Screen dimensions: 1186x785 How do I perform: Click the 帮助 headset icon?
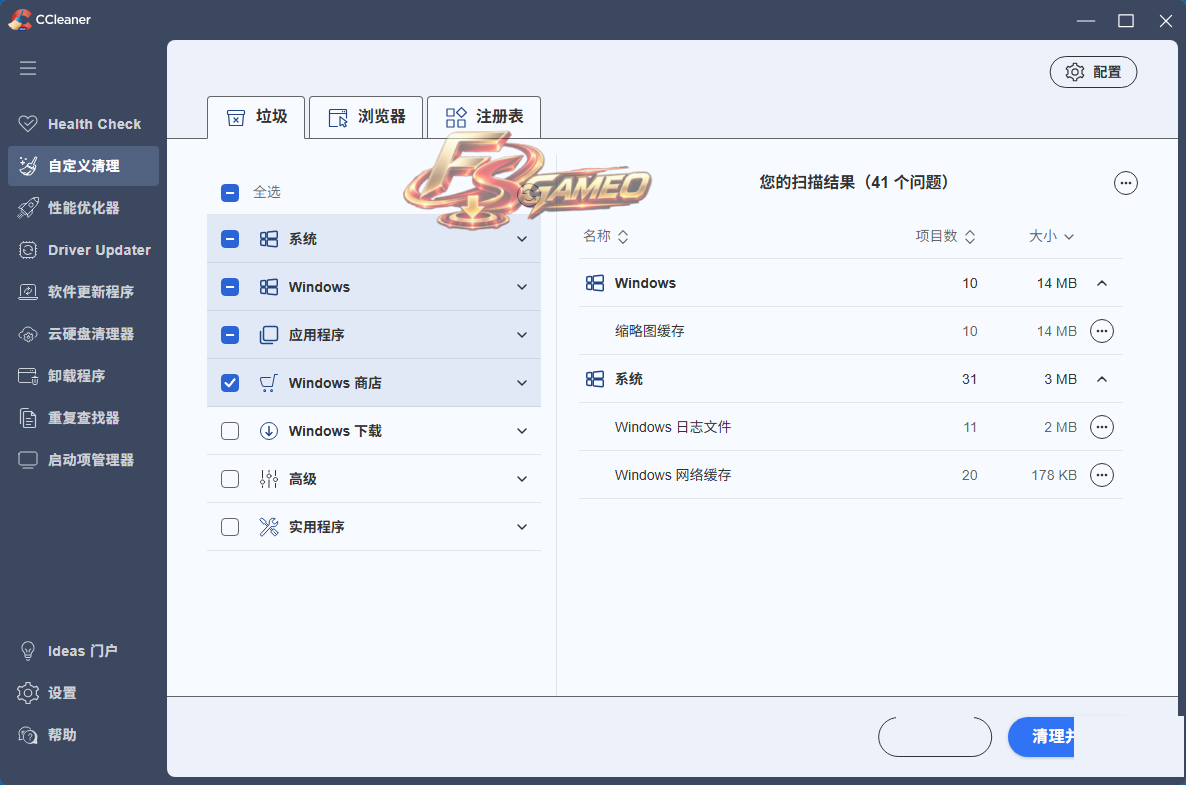click(x=28, y=735)
